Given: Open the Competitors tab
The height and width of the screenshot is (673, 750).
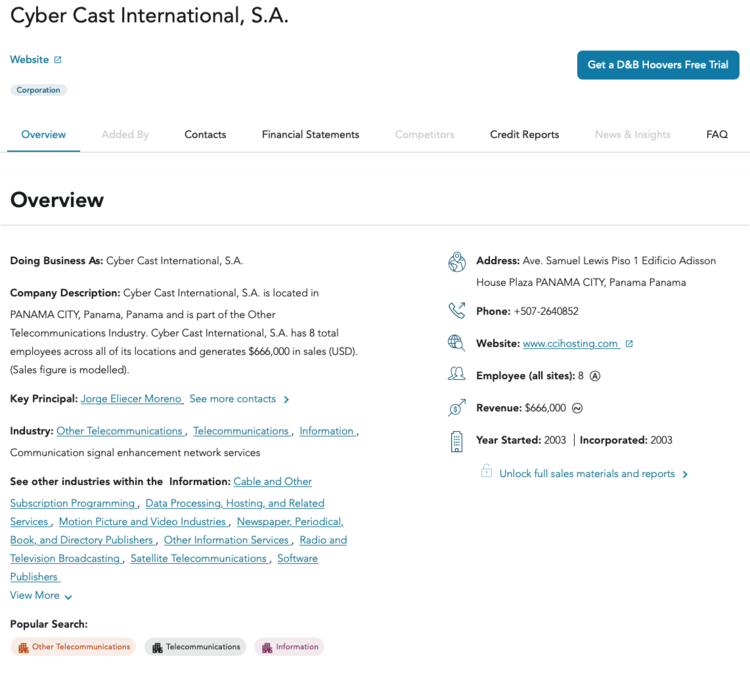Looking at the screenshot, I should (x=424, y=134).
